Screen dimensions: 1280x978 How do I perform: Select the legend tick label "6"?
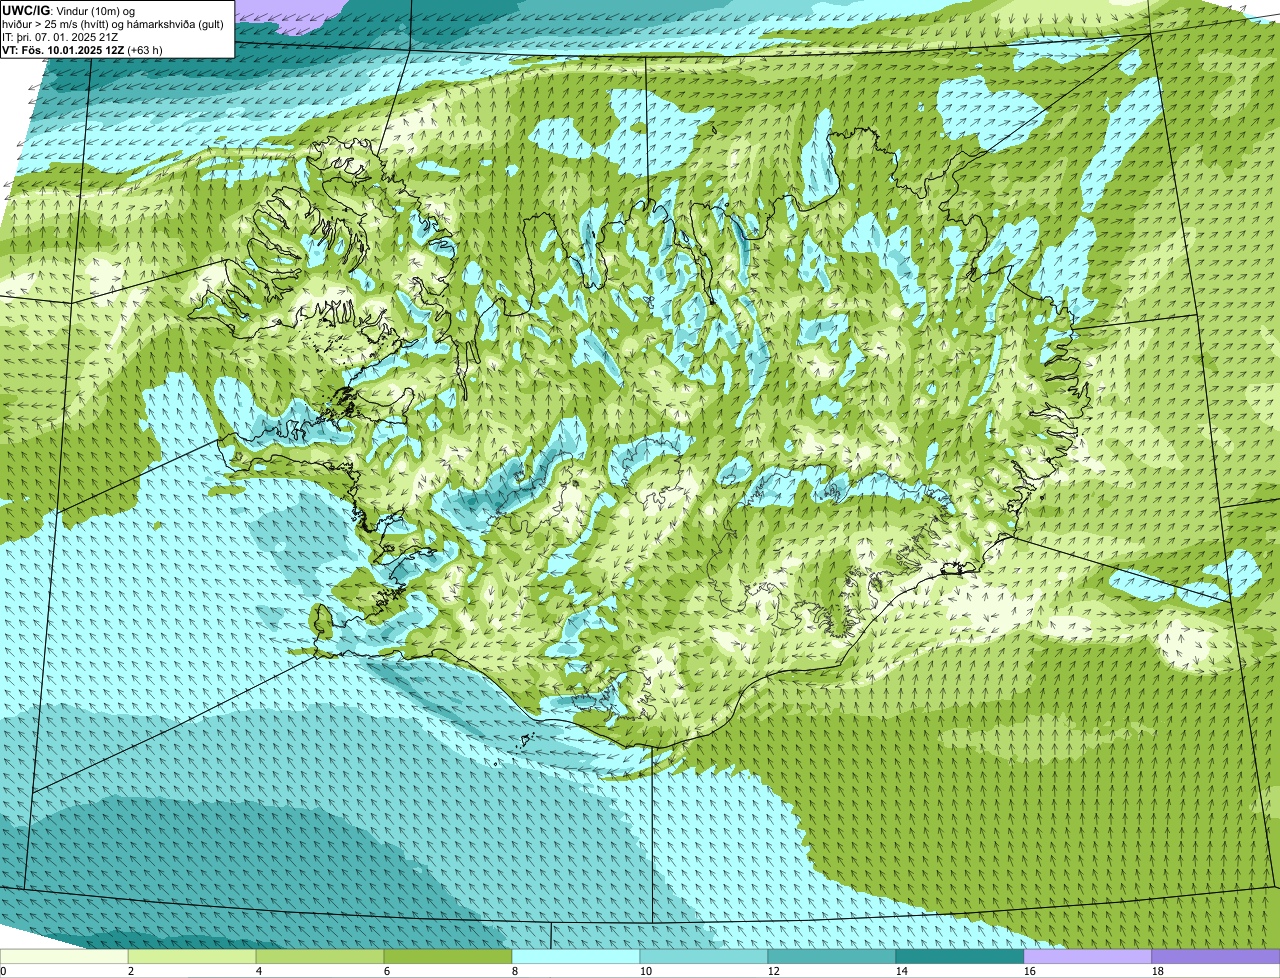[x=387, y=971]
